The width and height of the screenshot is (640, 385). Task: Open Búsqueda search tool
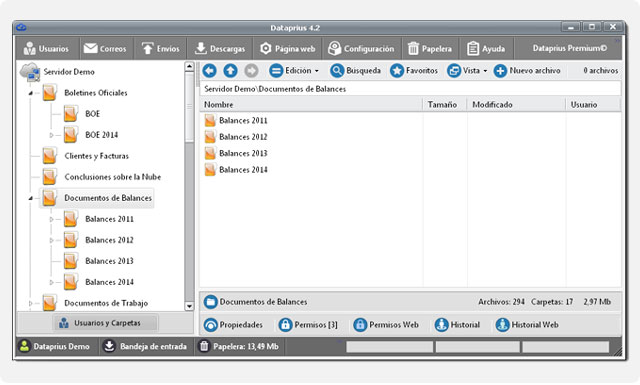point(356,71)
